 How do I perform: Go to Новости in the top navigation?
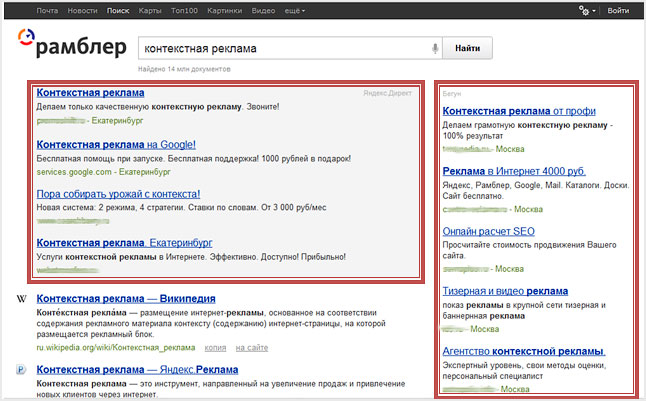pyautogui.click(x=82, y=11)
